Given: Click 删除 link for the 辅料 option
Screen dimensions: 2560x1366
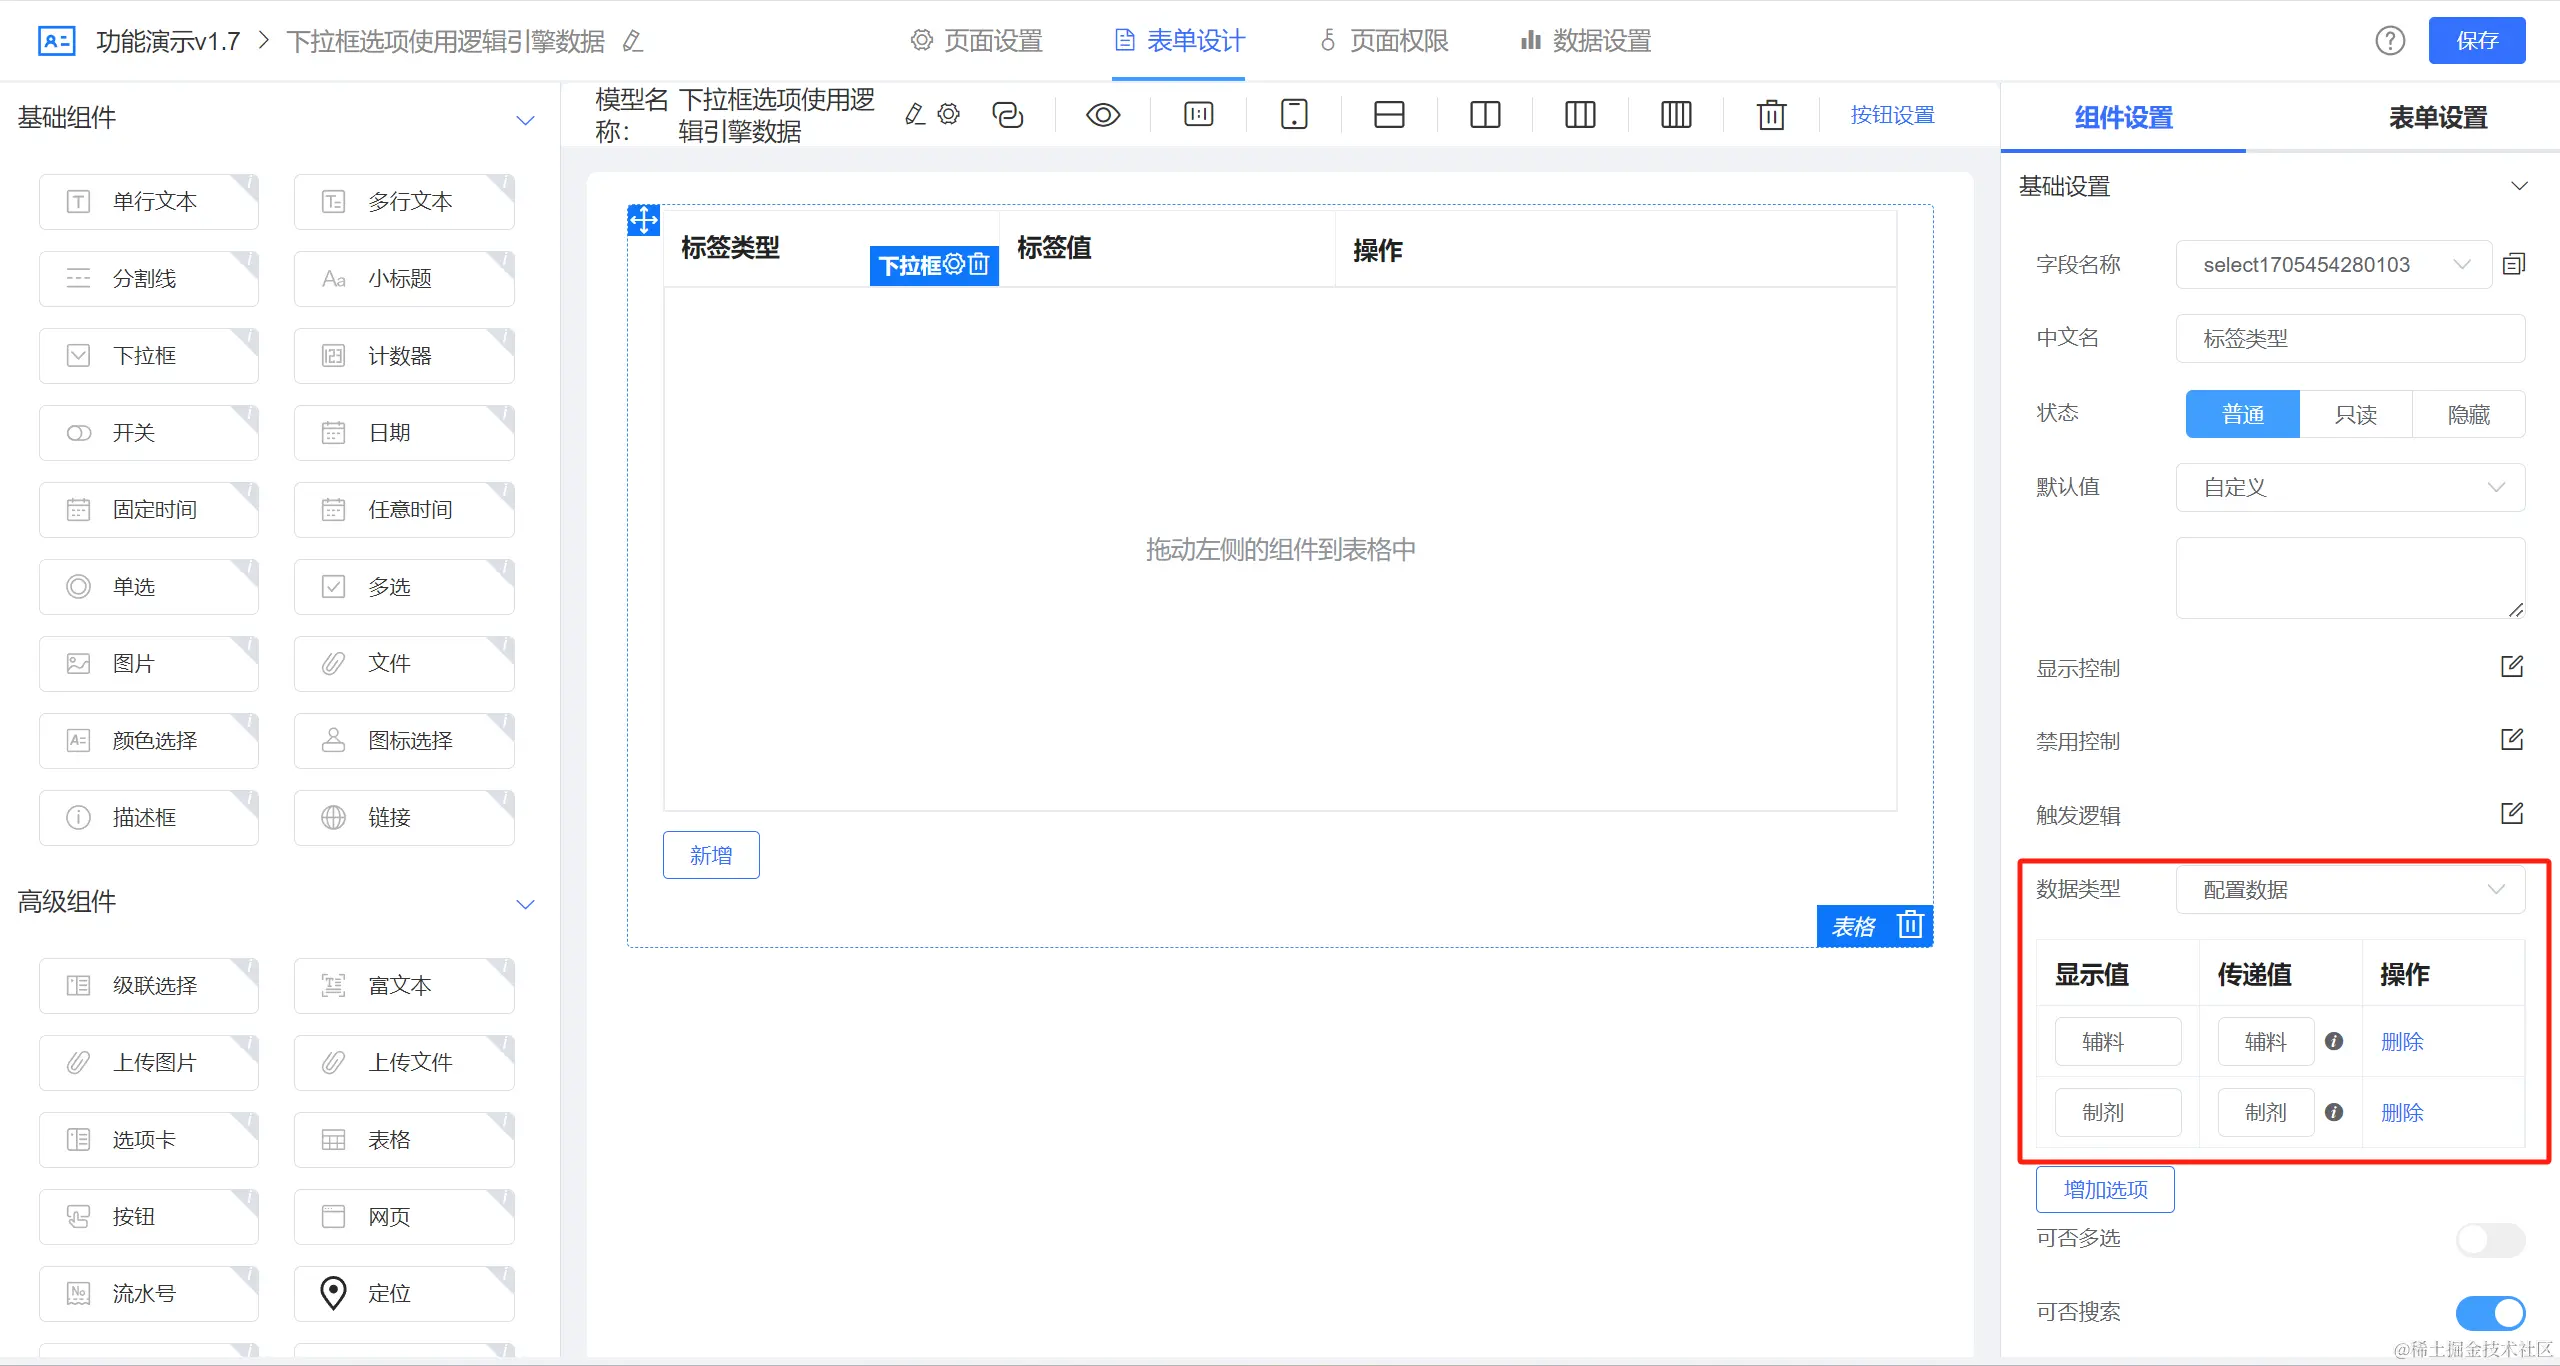Looking at the screenshot, I should pyautogui.click(x=2402, y=1041).
